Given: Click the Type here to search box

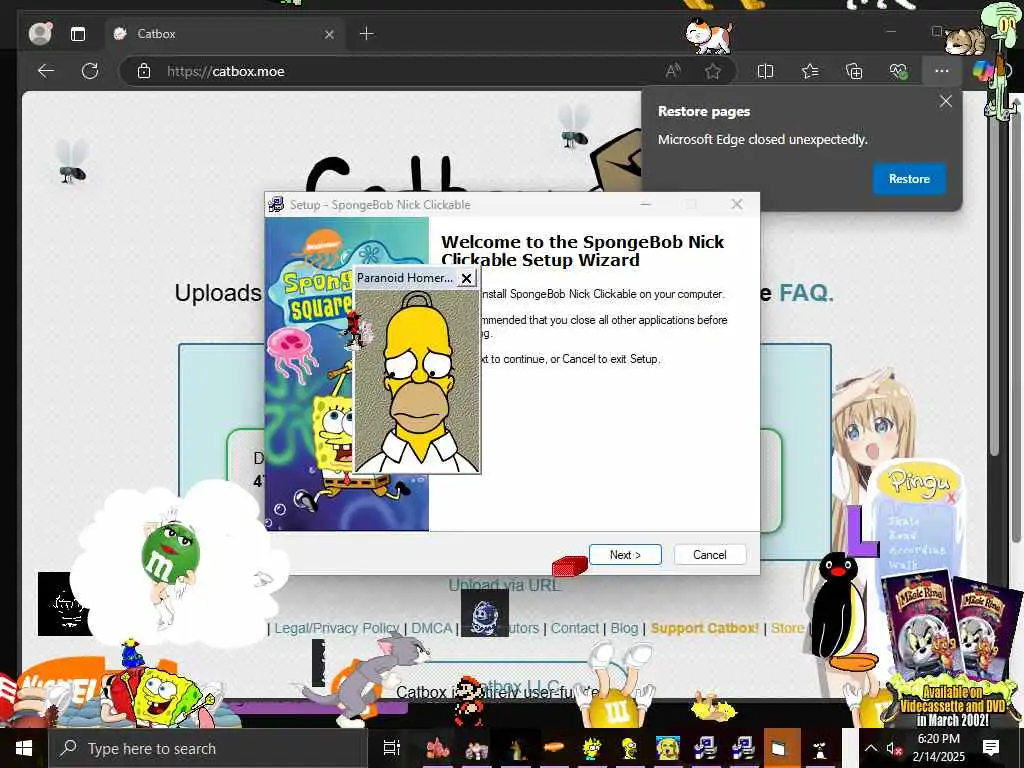Looking at the screenshot, I should click(x=208, y=748).
